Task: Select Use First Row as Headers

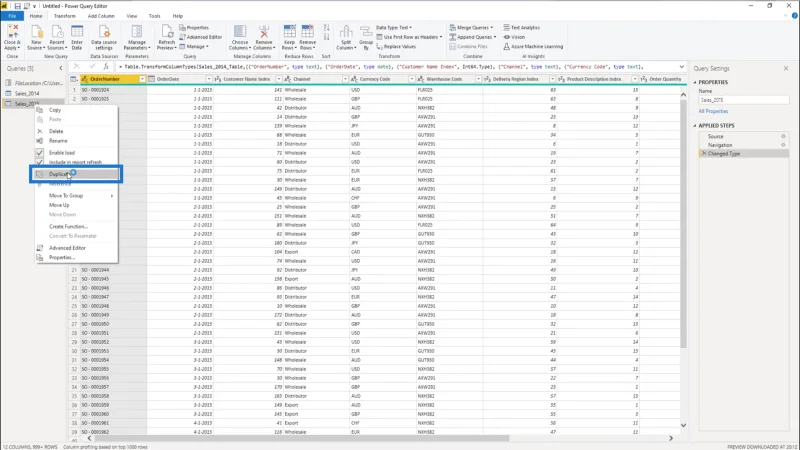Action: pyautogui.click(x=410, y=37)
